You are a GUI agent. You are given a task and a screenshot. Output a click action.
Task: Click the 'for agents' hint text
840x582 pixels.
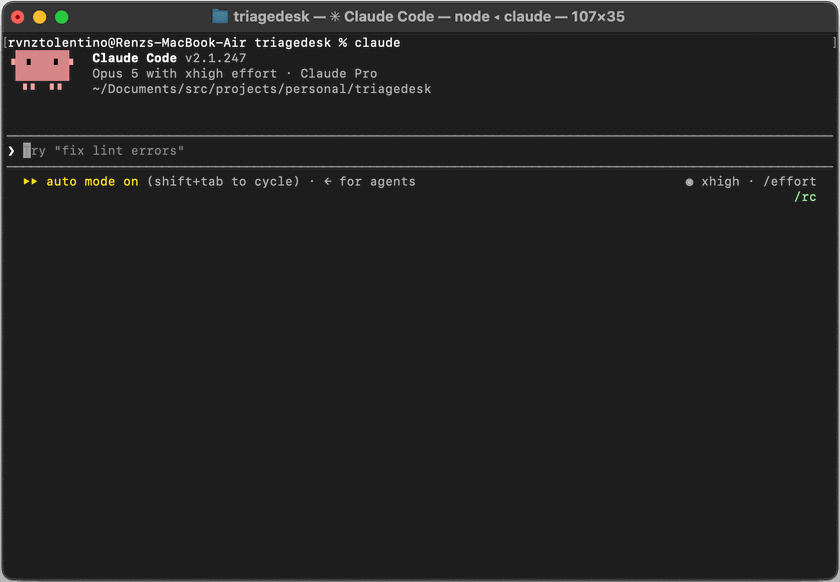coord(377,182)
